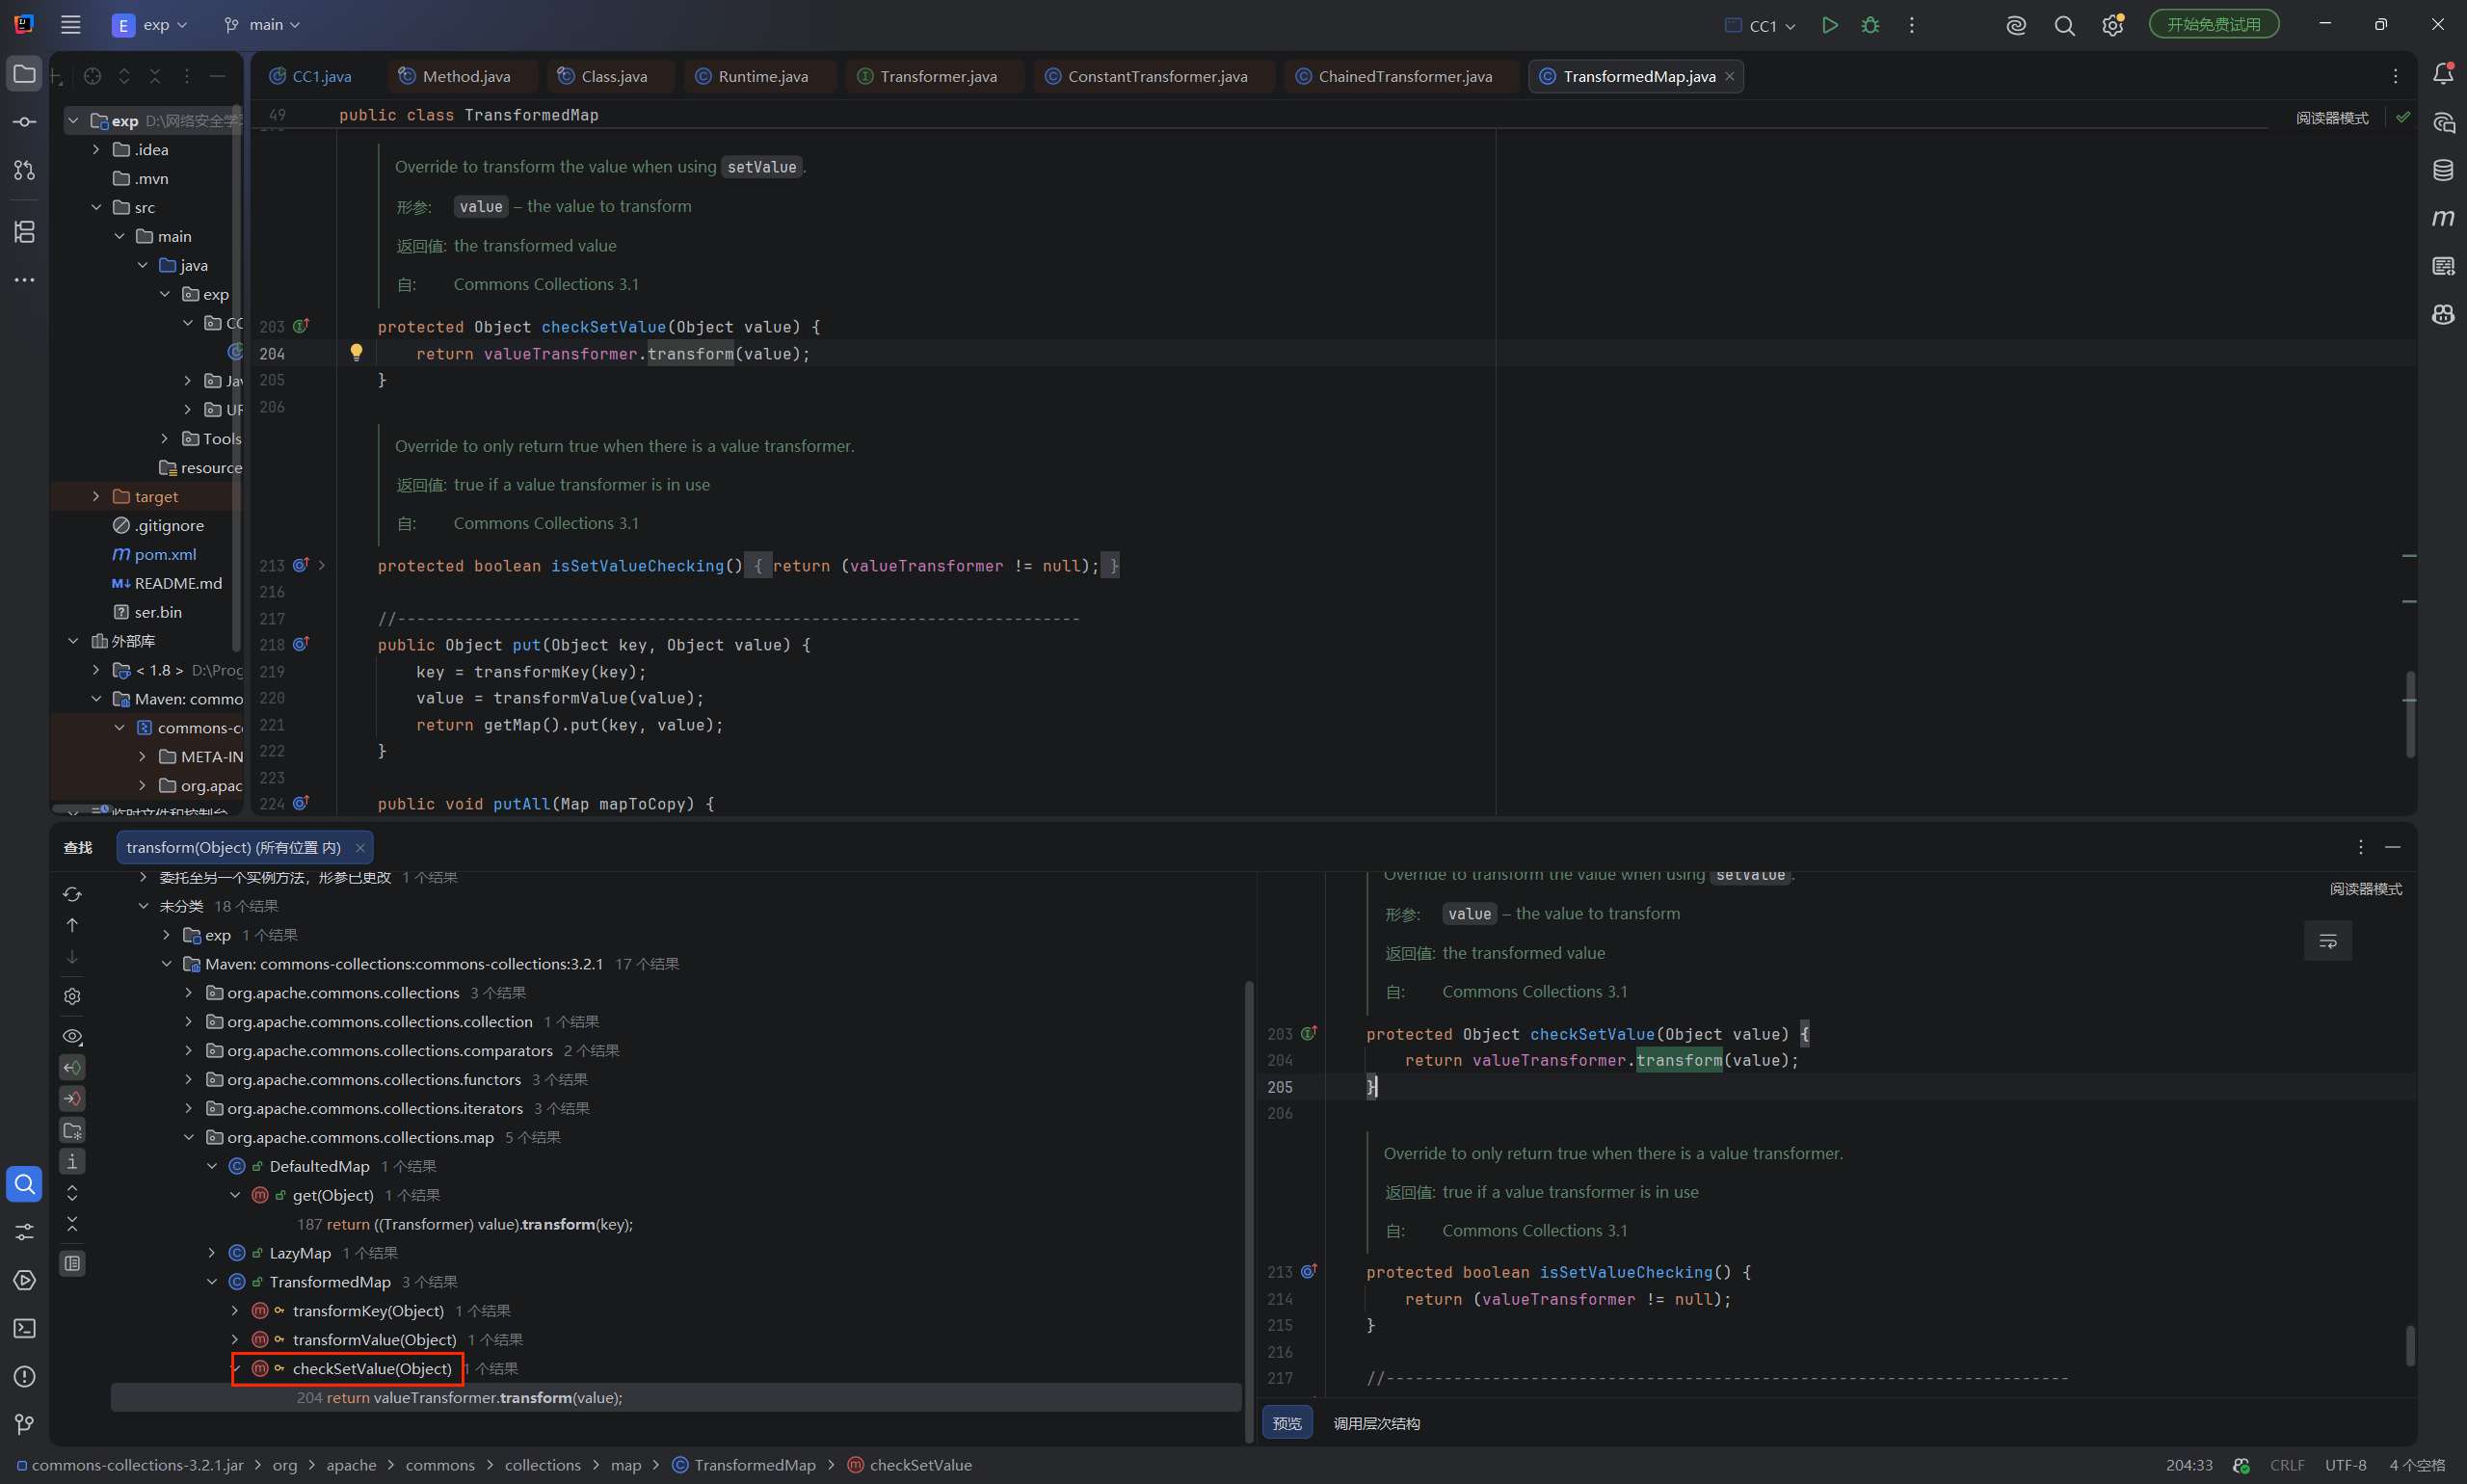Close the transform(Object) find tab
This screenshot has width=2467, height=1484.
[360, 847]
